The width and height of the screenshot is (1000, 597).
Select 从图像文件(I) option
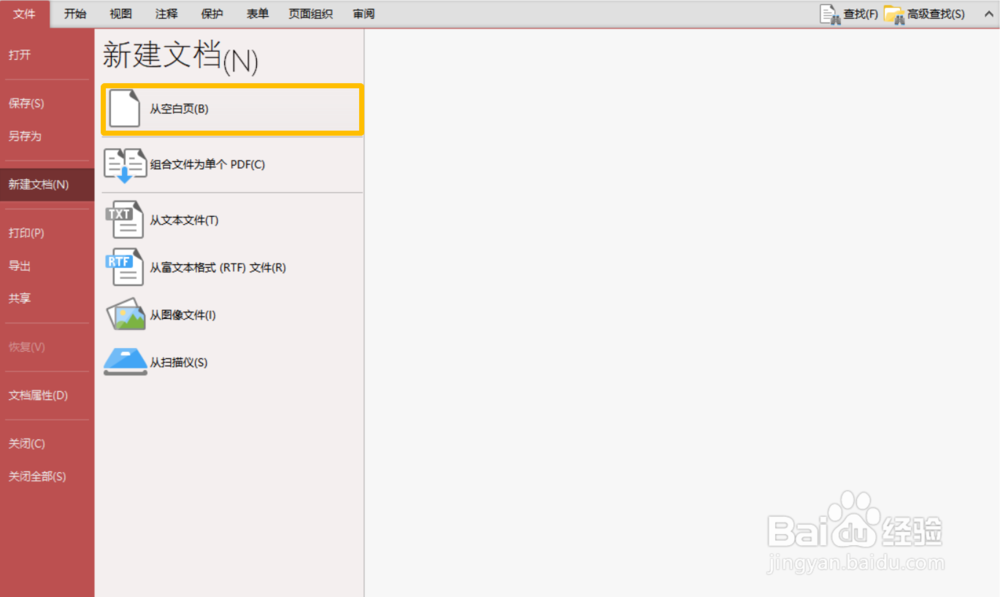(232, 314)
